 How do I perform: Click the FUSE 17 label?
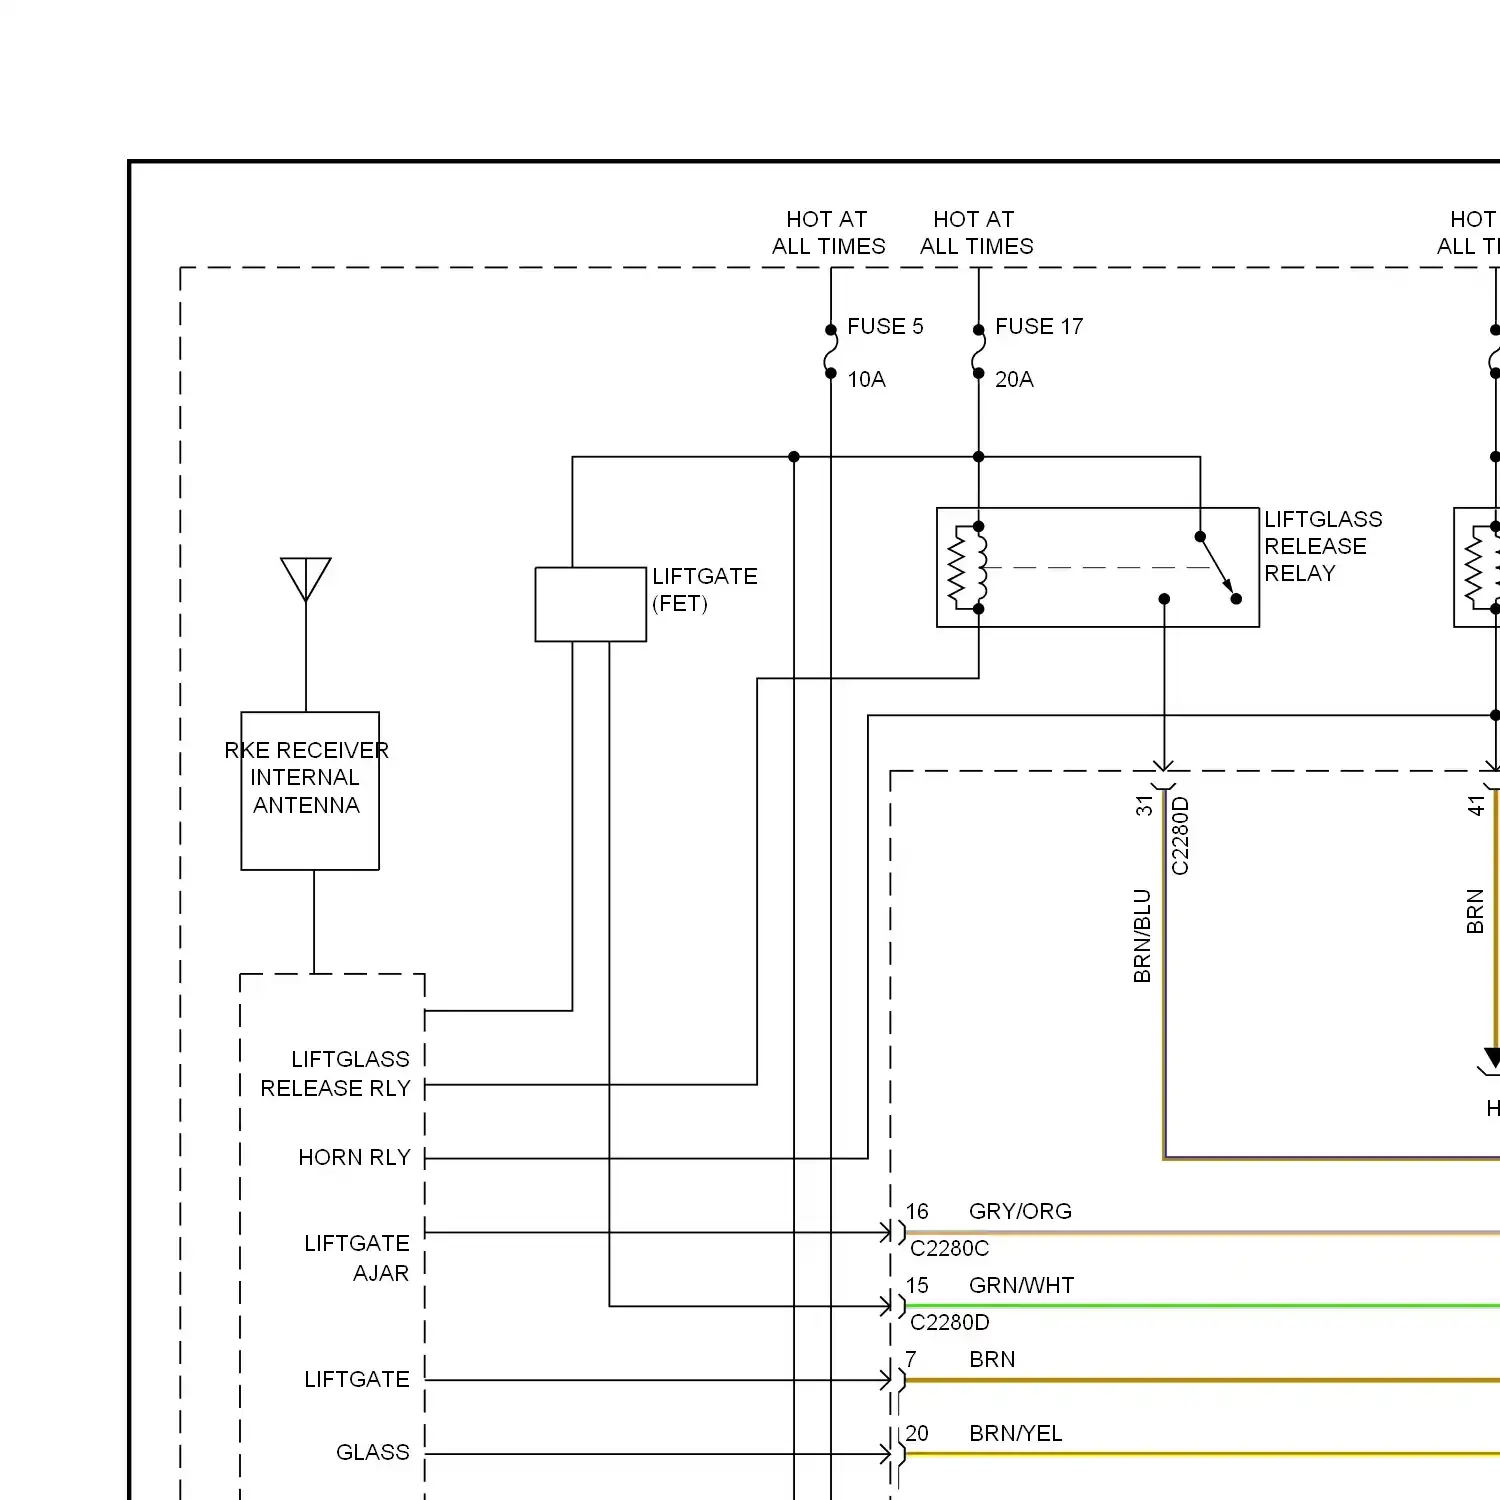1039,326
